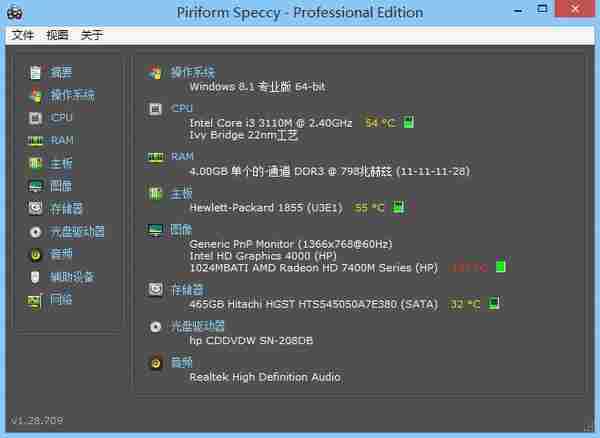Screen dimensions: 600x438
Task: Open the 关于 (About) menu
Action: point(91,35)
